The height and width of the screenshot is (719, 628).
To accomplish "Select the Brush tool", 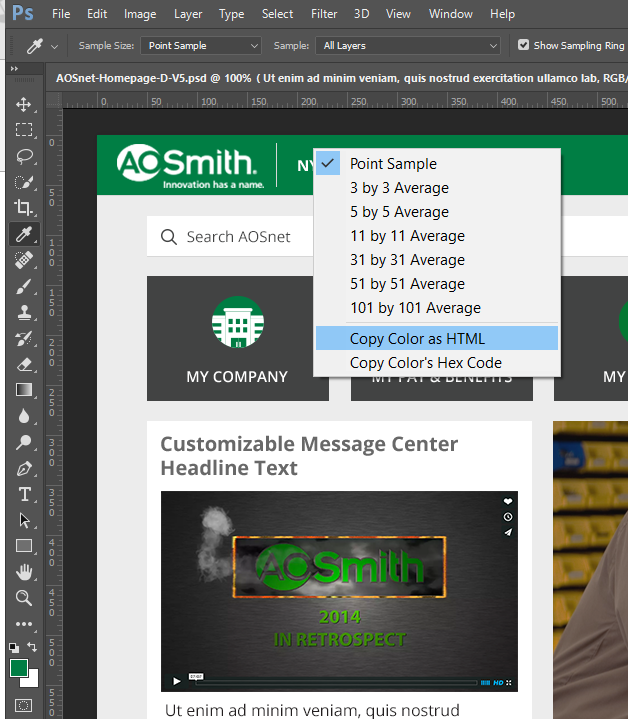I will 24,286.
